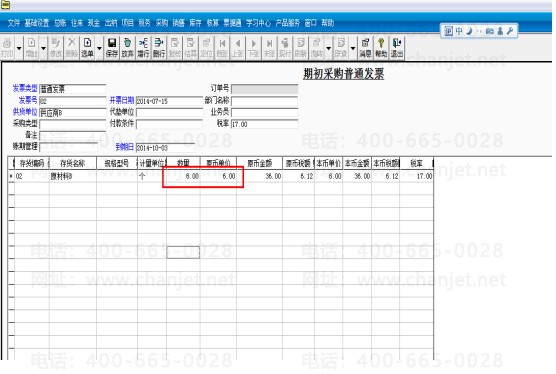Click the 计量单位 cell showing 个
The height and width of the screenshot is (374, 556).
pyautogui.click(x=152, y=176)
